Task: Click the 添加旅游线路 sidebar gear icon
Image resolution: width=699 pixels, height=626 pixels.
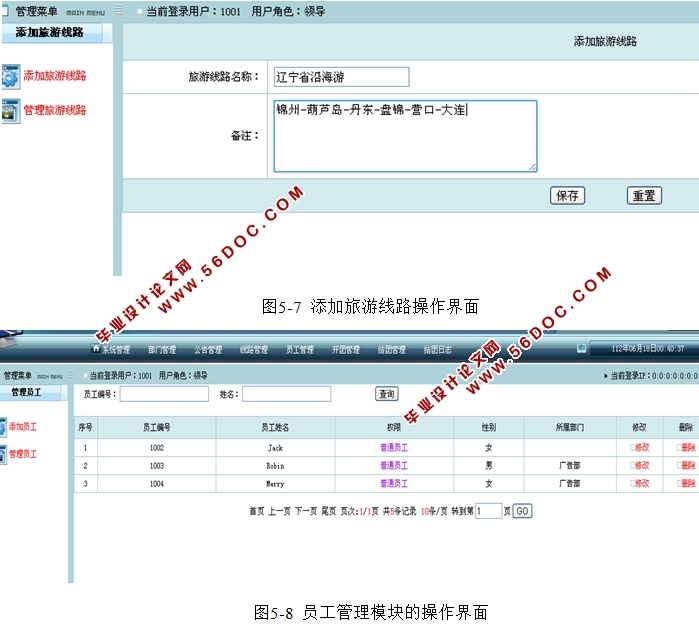Action: (10, 76)
